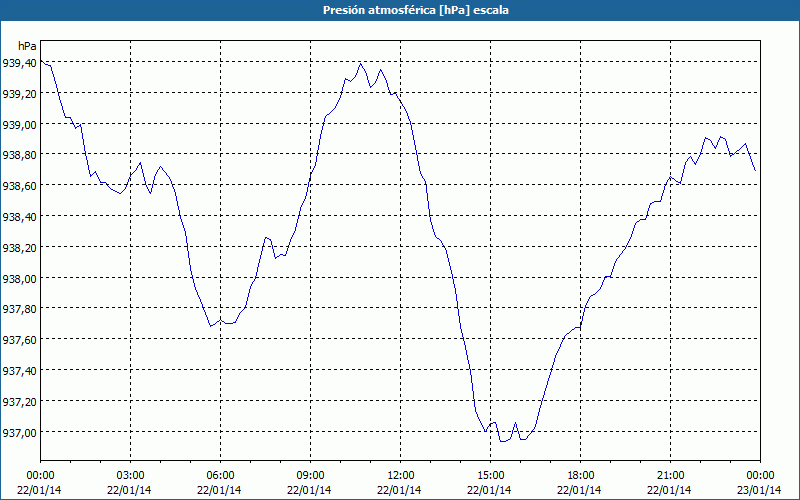Viewport: 800px width, 500px height.
Task: Pick the 938,80 pressure axis value
Action: pyautogui.click(x=19, y=155)
